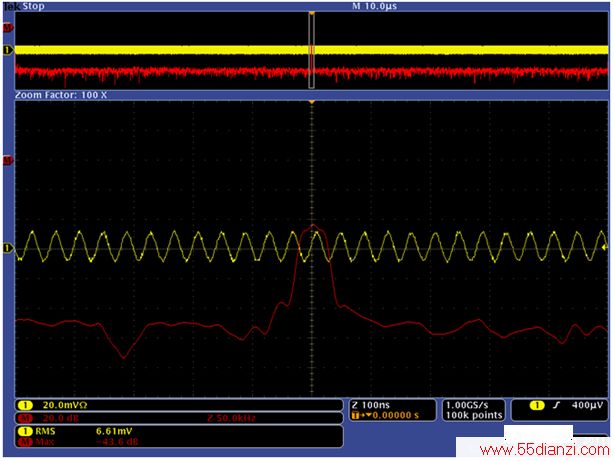
Task: Click the 400µV trigger level readout
Action: tap(587, 405)
